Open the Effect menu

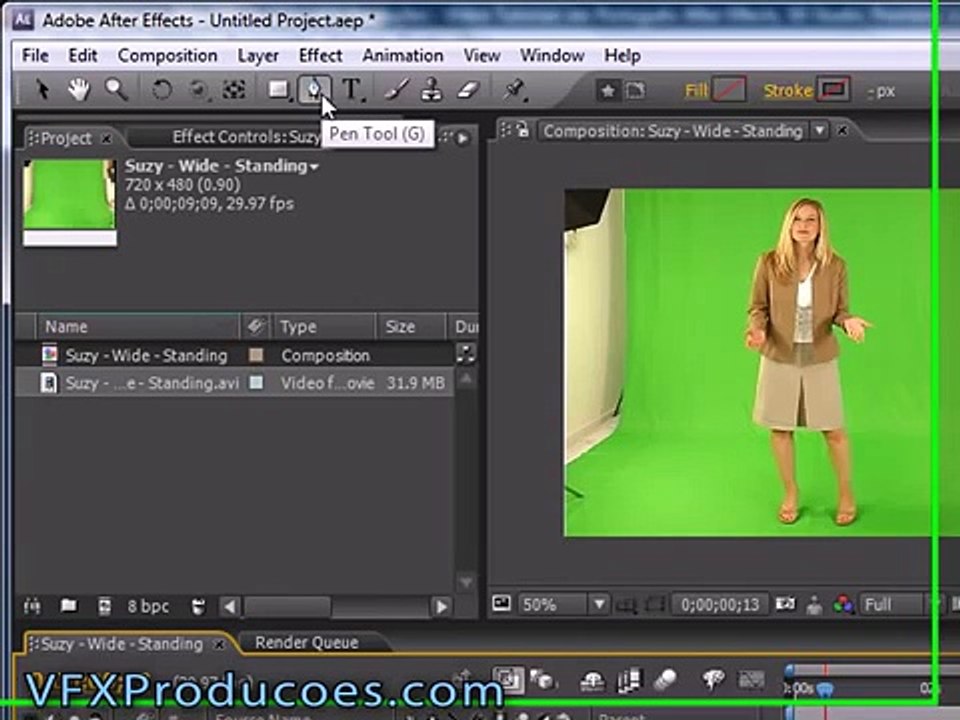tap(320, 56)
